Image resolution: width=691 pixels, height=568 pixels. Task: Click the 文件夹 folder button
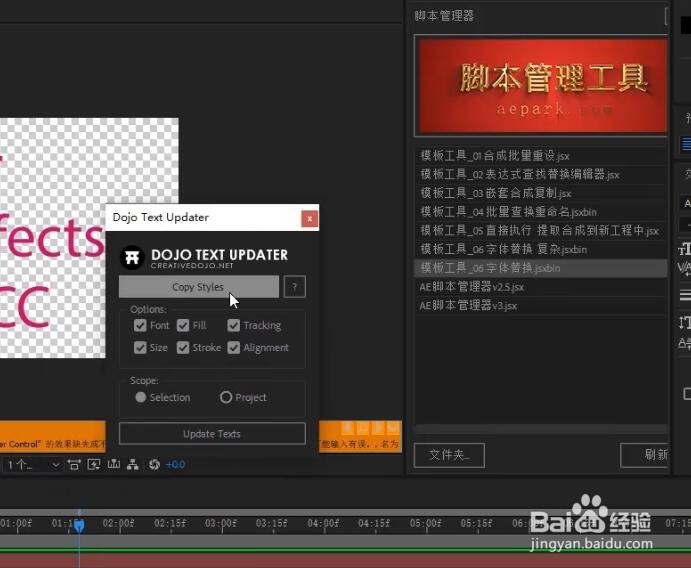click(449, 455)
